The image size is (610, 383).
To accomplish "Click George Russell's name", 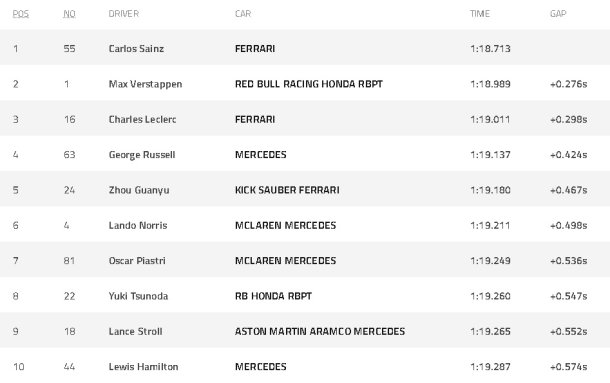I will pyautogui.click(x=142, y=155).
